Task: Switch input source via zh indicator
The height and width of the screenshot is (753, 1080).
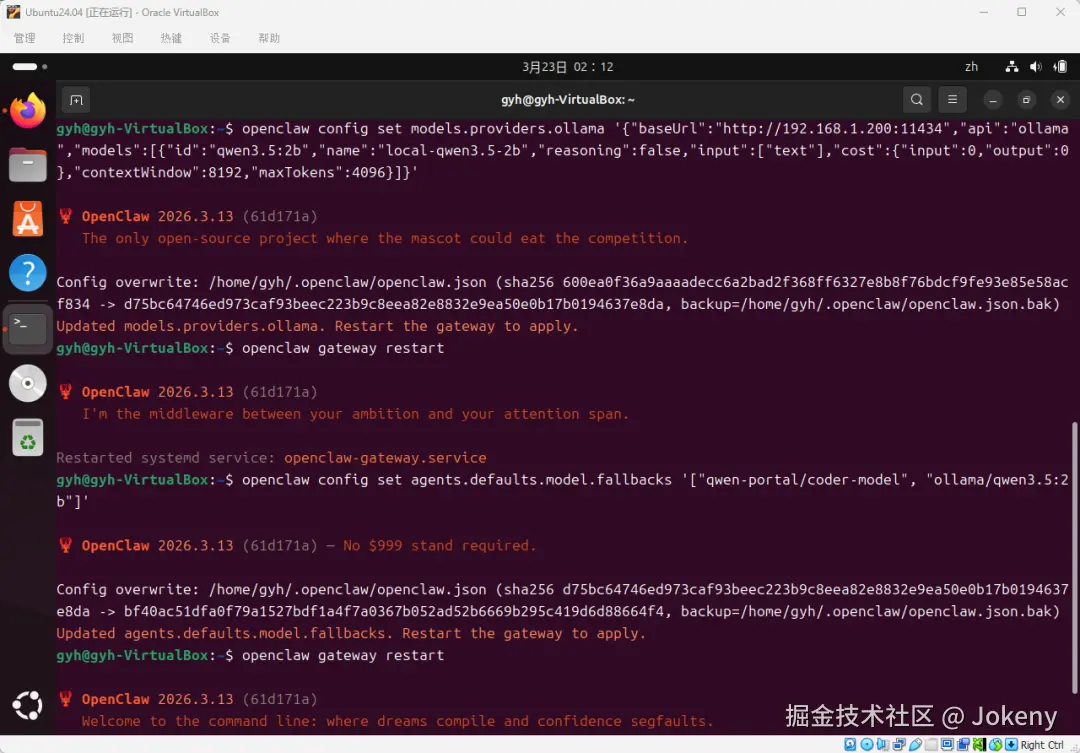Action: coord(971,67)
